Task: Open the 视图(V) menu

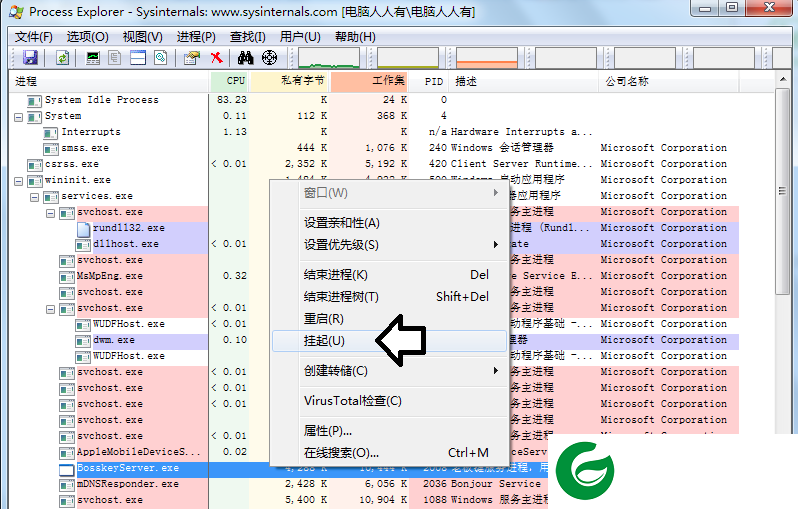Action: click(142, 37)
